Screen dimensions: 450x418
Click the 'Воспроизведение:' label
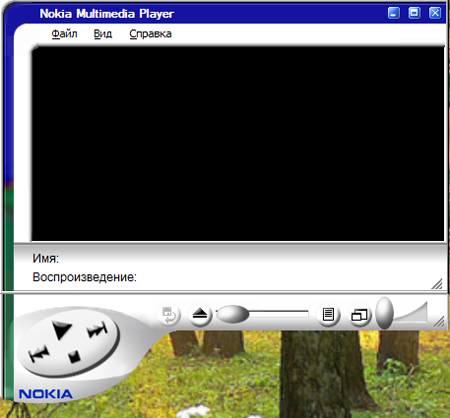click(x=84, y=277)
